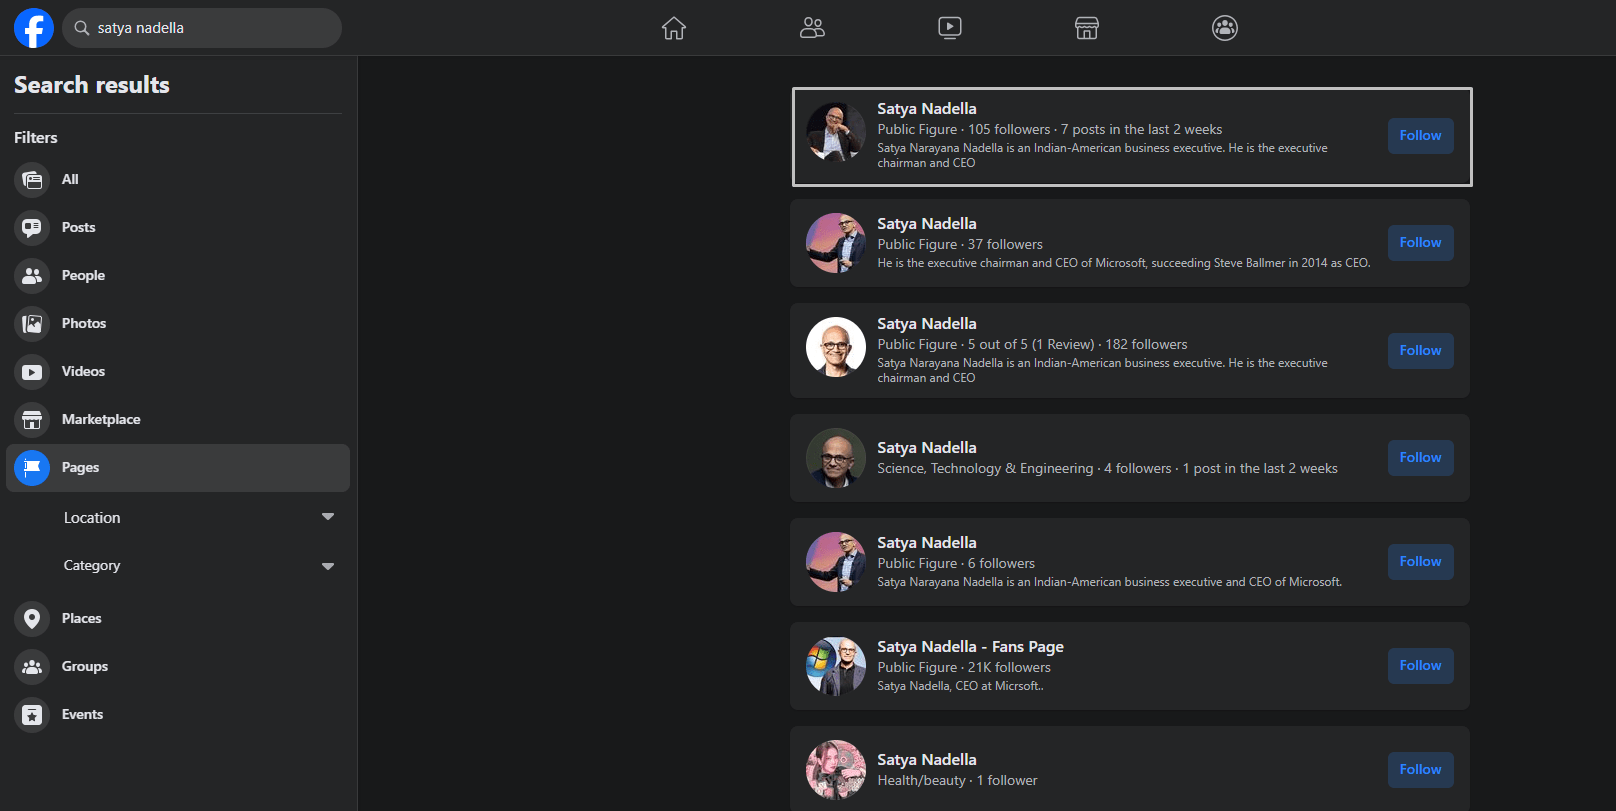The image size is (1616, 811).
Task: Click the search field containing satya nadella
Action: tap(202, 28)
